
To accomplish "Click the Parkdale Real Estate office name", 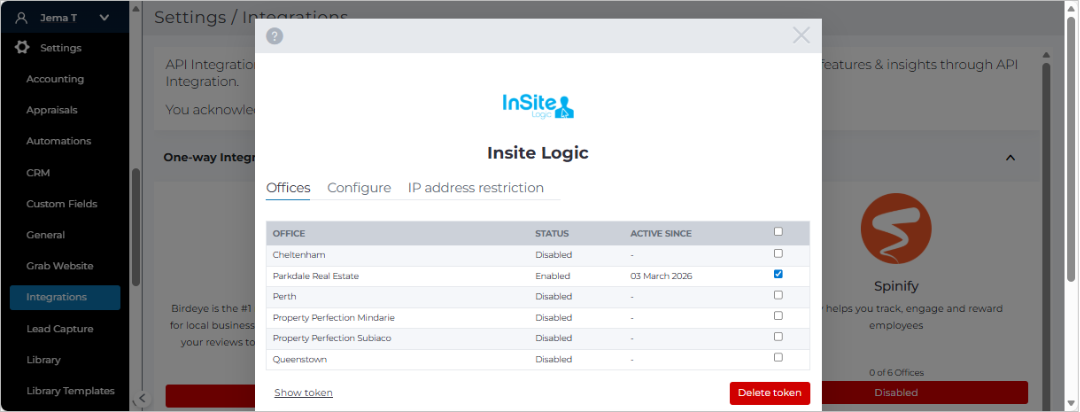I will (315, 276).
